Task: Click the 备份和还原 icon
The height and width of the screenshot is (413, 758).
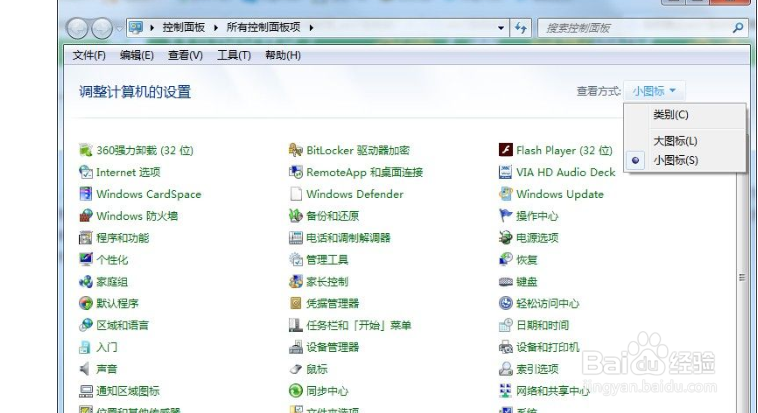Action: click(x=295, y=216)
